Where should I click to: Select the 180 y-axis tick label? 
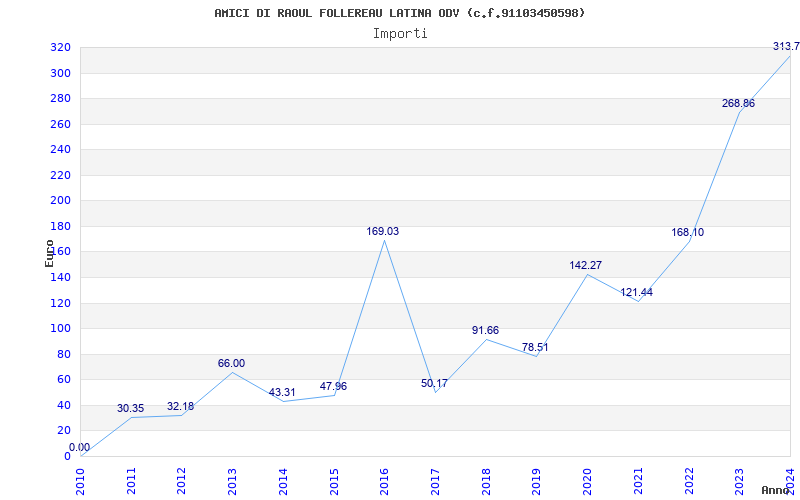(60, 227)
